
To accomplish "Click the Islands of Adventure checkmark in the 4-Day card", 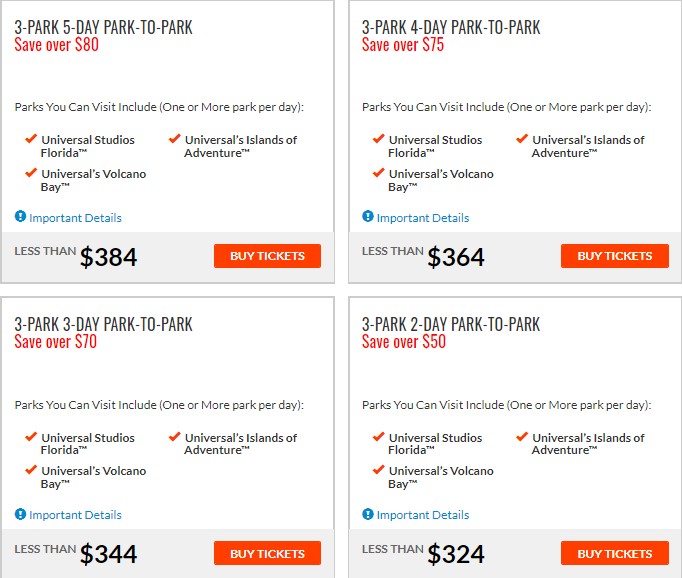I will (x=522, y=139).
